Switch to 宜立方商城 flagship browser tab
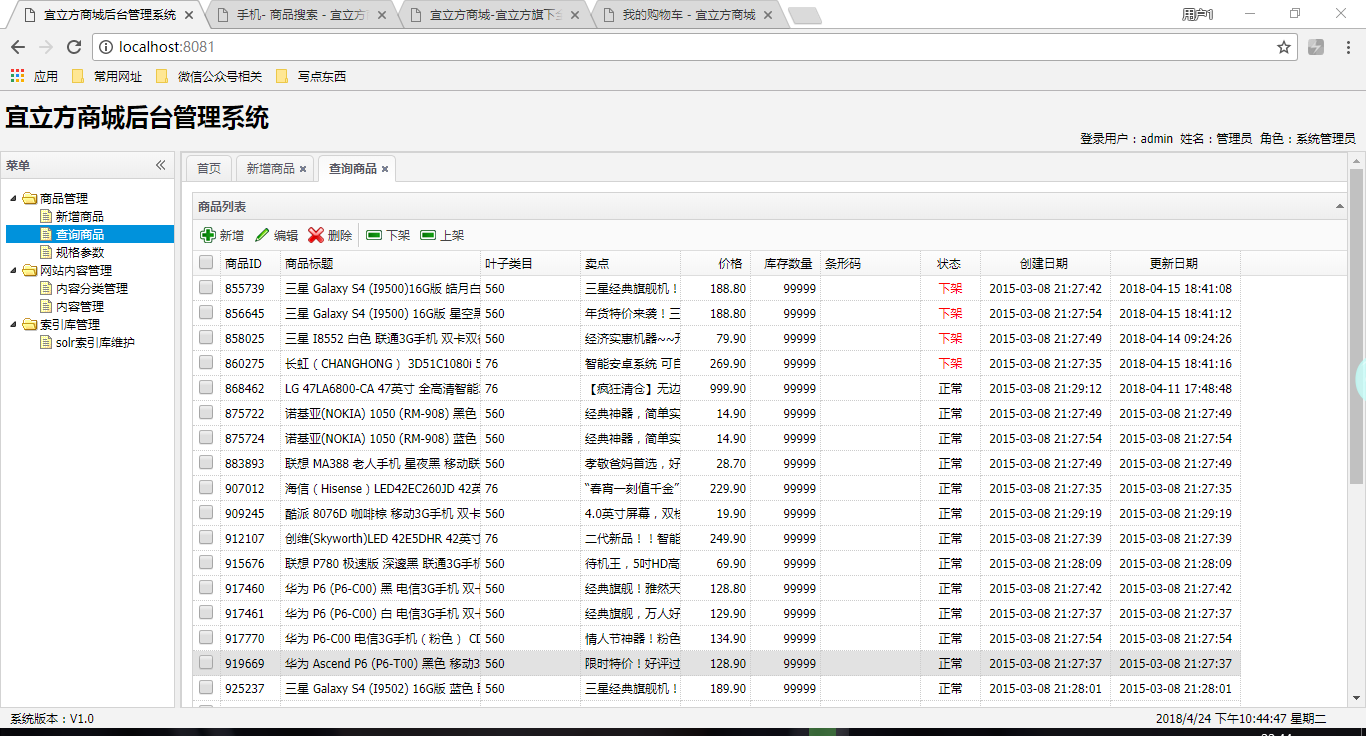 coord(494,15)
